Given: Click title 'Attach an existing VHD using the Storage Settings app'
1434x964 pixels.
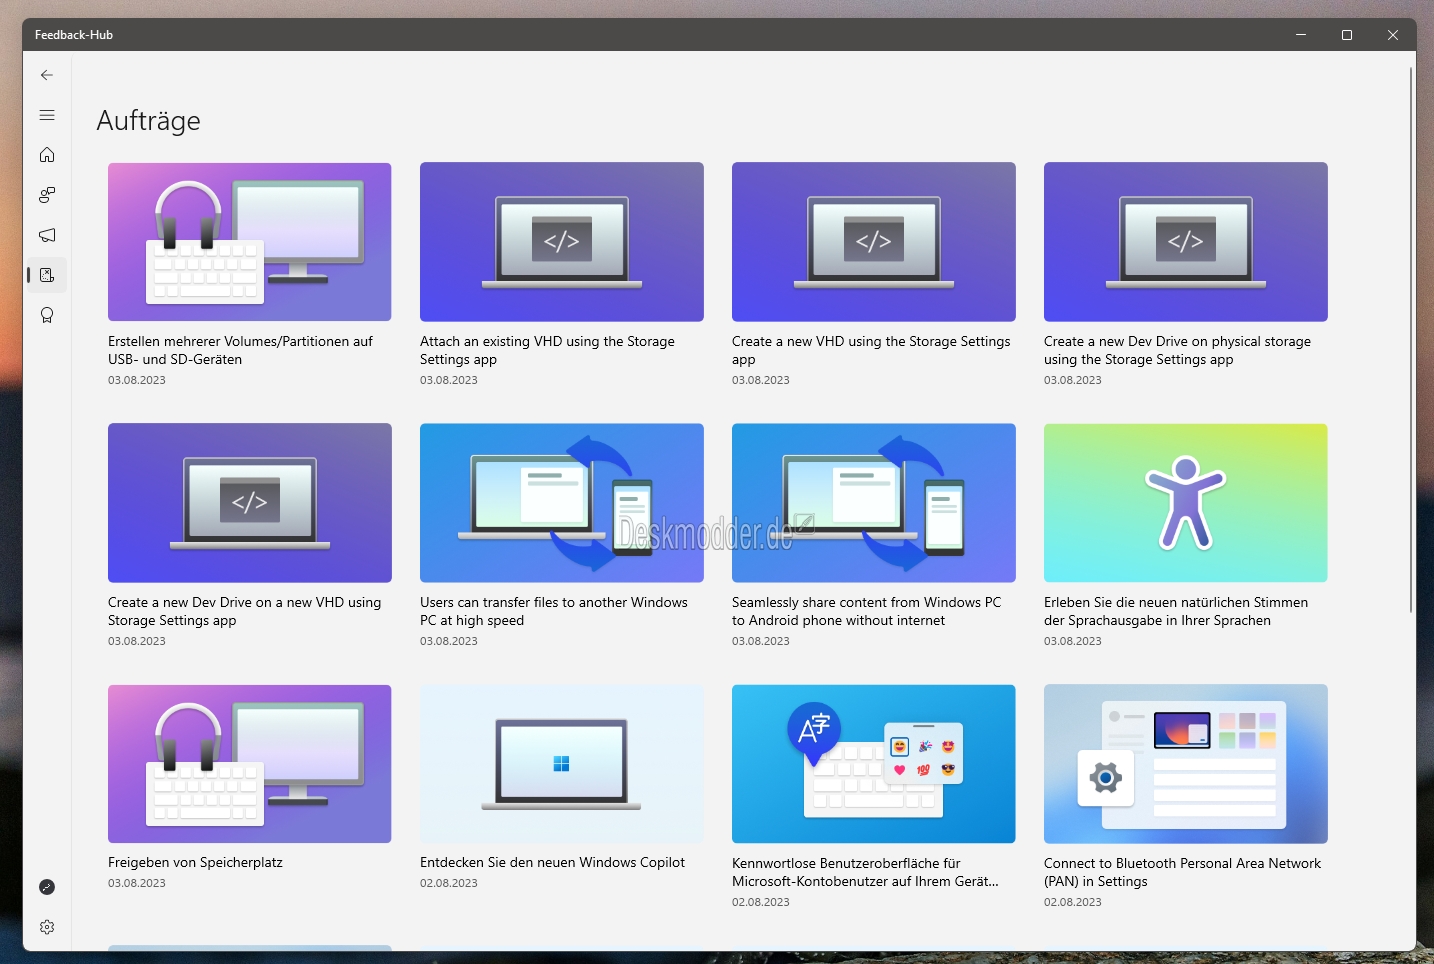Looking at the screenshot, I should coord(547,350).
